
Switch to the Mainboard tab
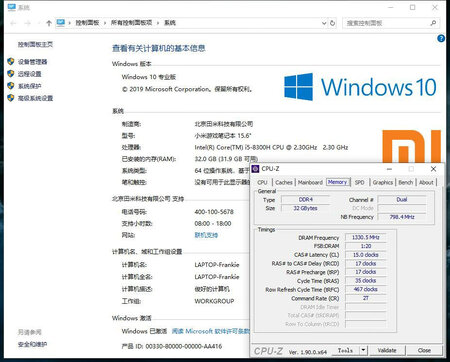(310, 182)
